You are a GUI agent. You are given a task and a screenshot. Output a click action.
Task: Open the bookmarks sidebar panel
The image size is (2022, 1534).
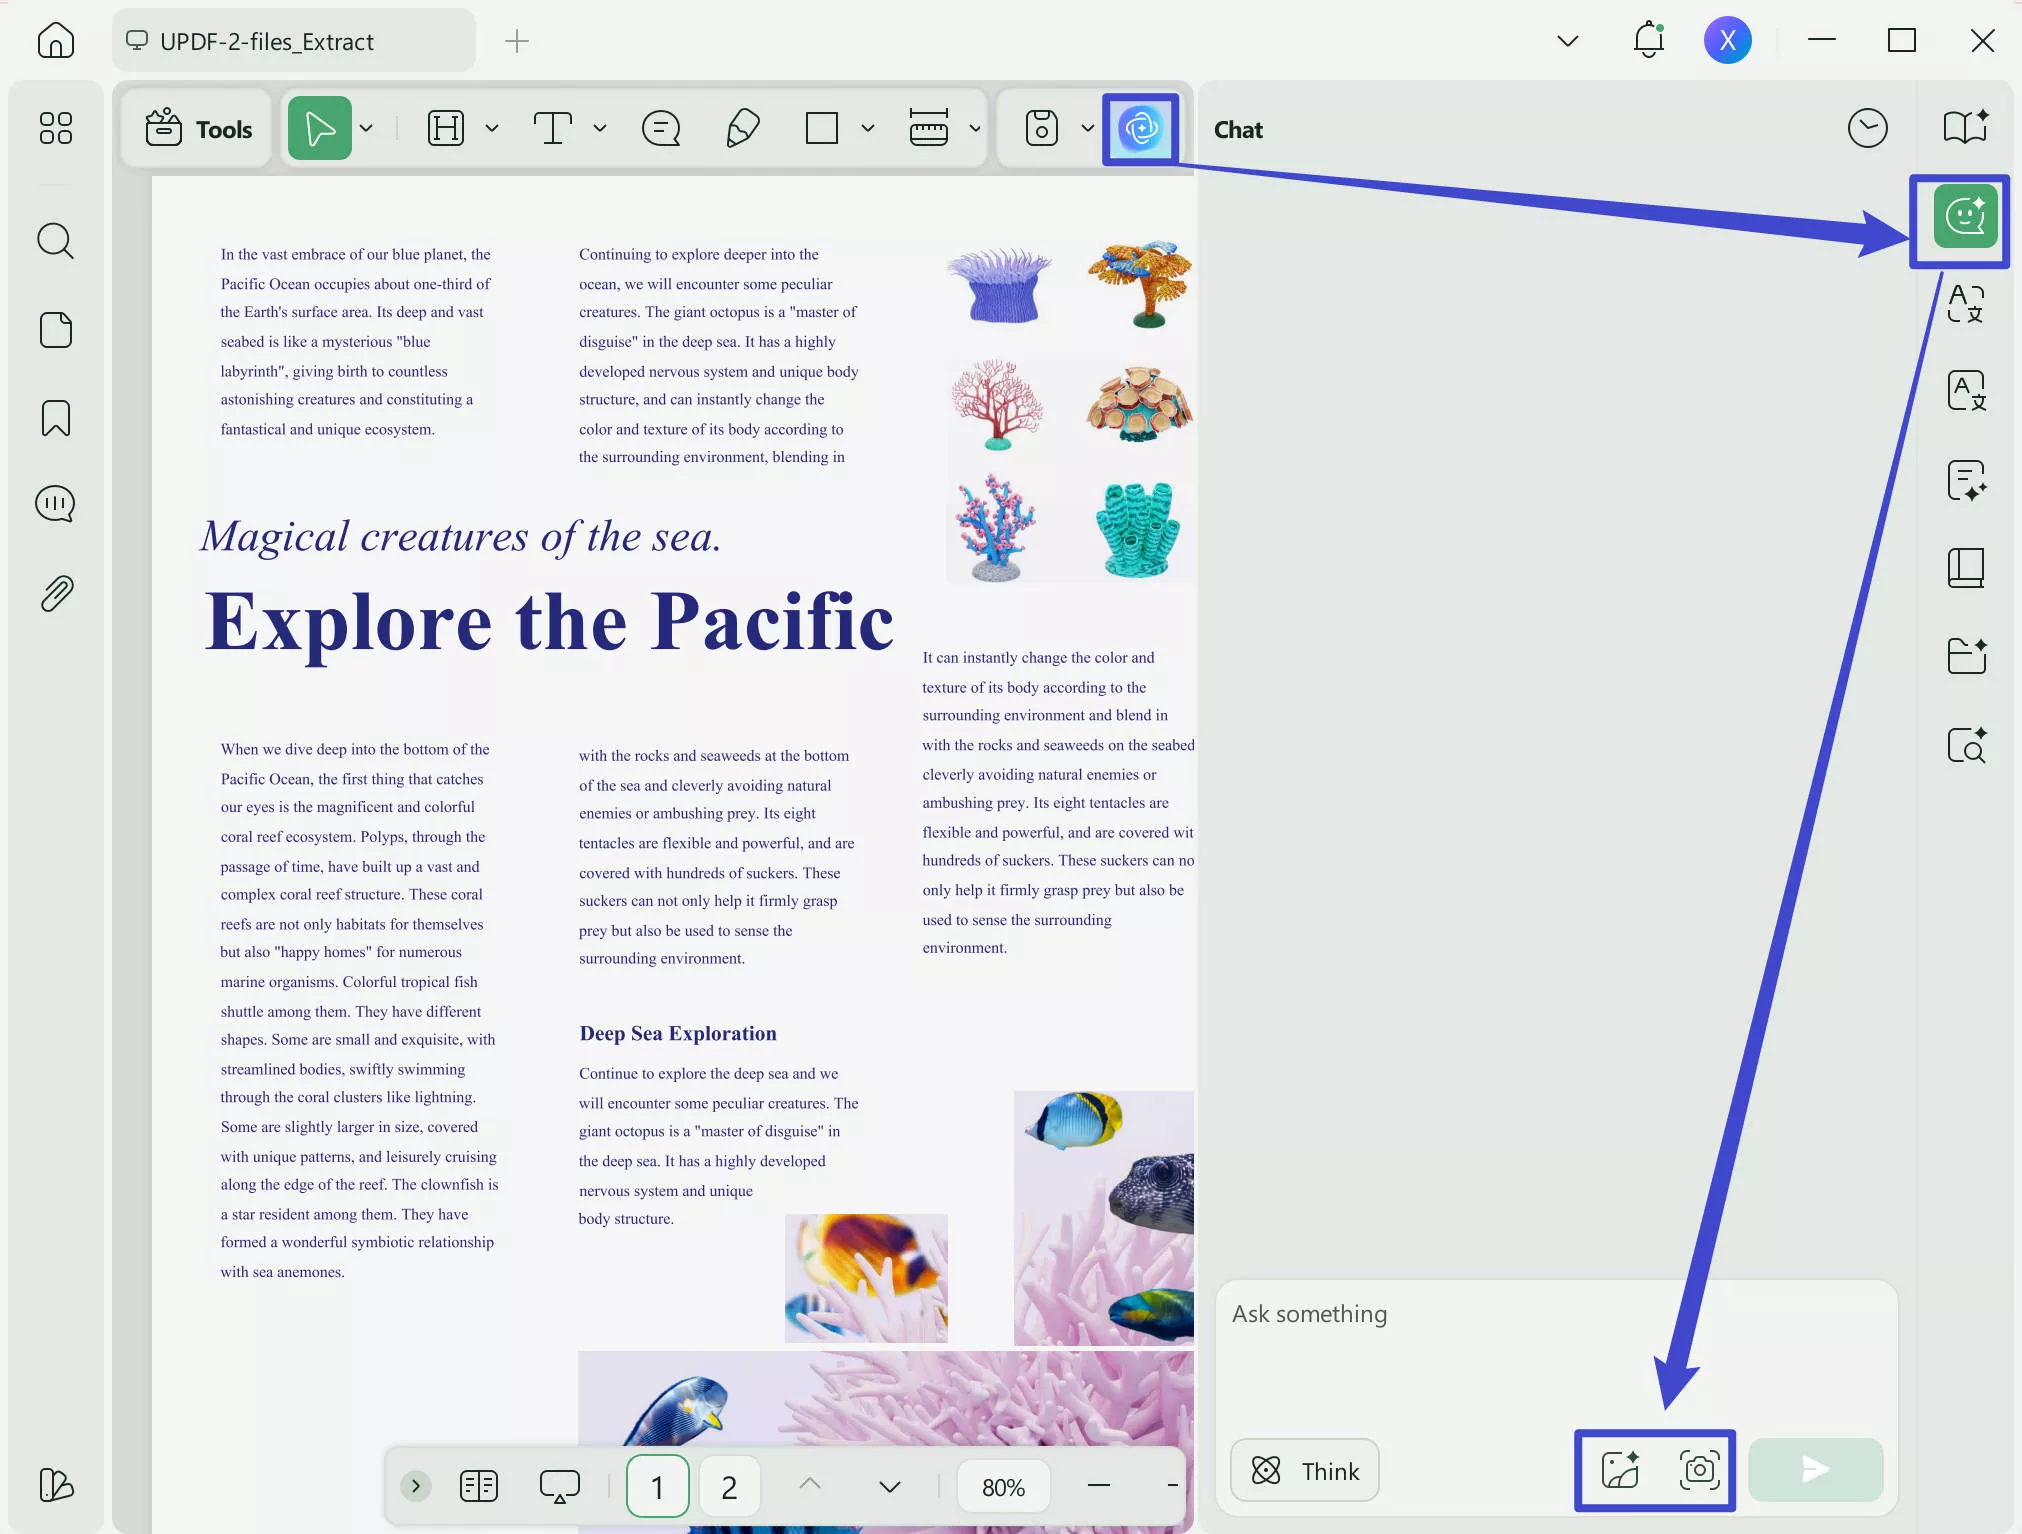point(56,418)
